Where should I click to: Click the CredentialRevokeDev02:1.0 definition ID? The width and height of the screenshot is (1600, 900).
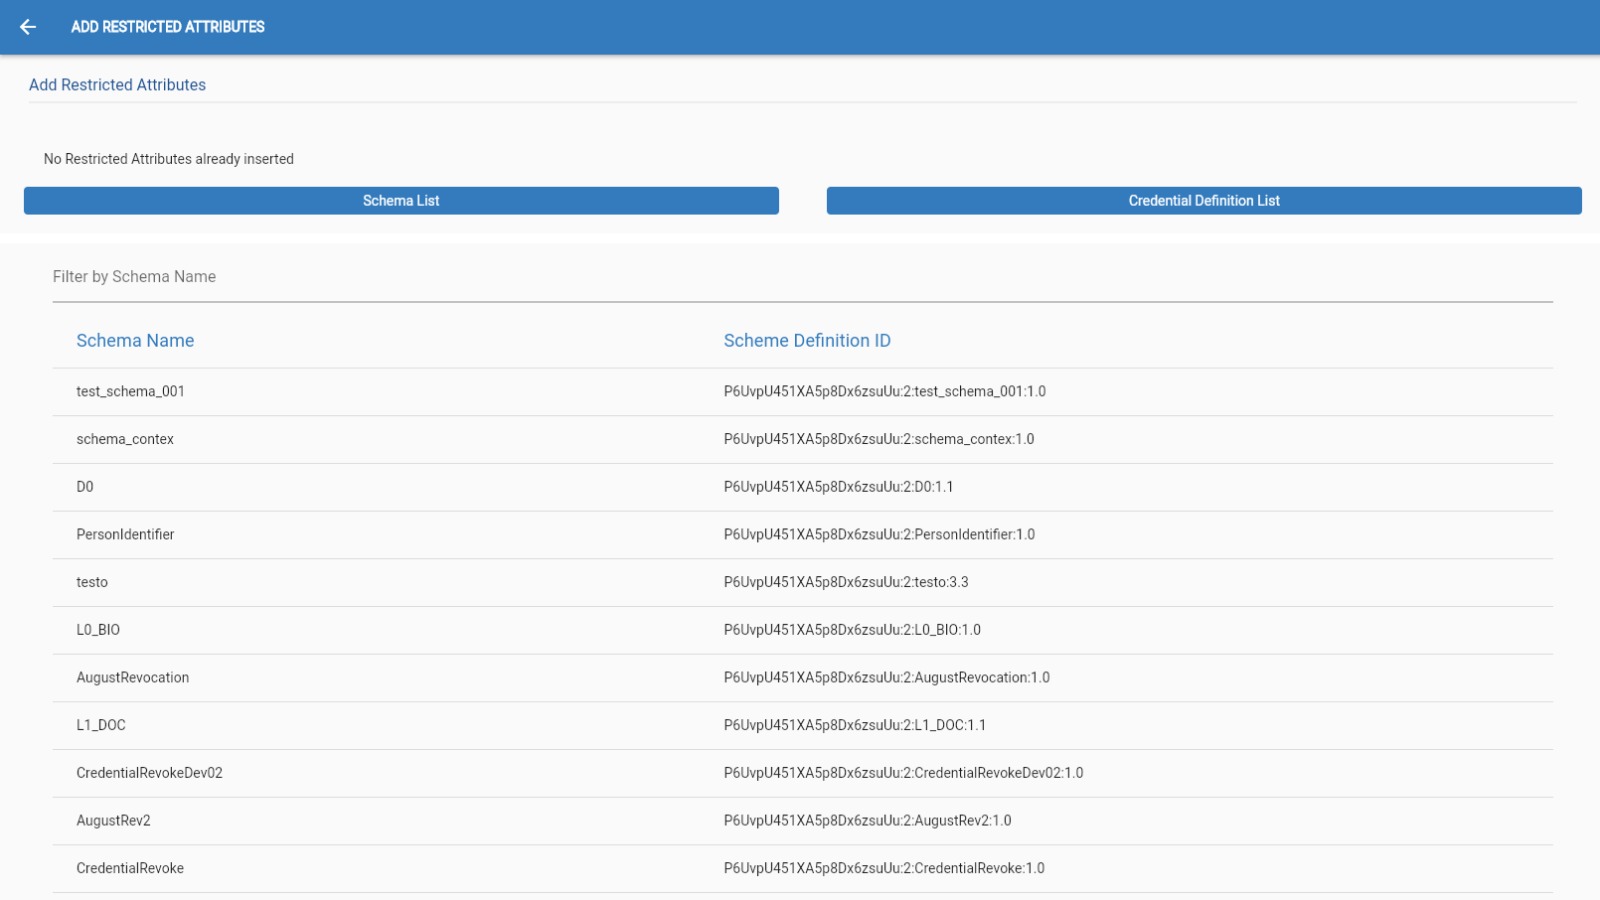[x=903, y=773]
